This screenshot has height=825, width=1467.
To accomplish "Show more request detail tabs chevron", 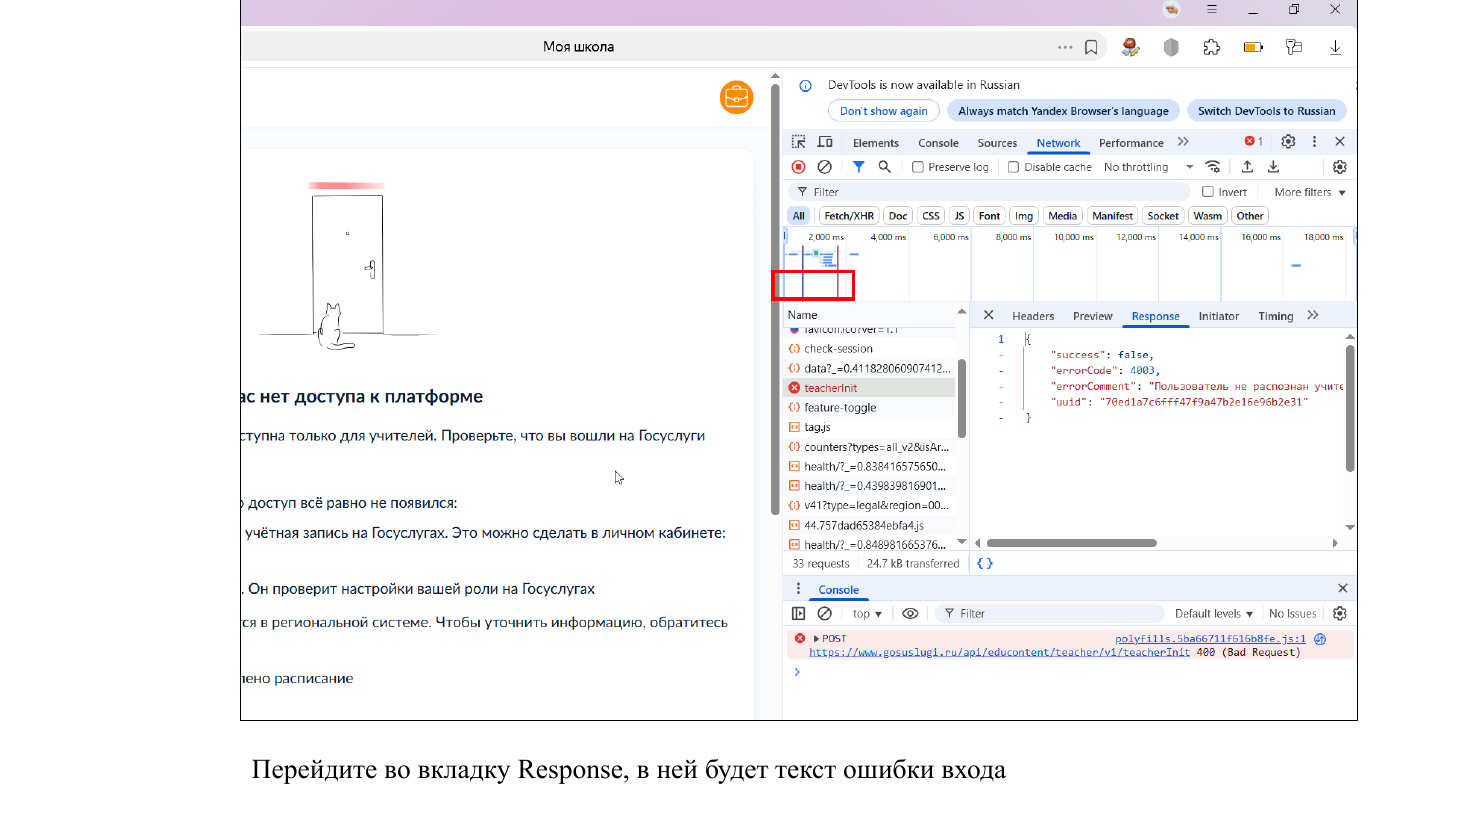I will (x=1313, y=315).
